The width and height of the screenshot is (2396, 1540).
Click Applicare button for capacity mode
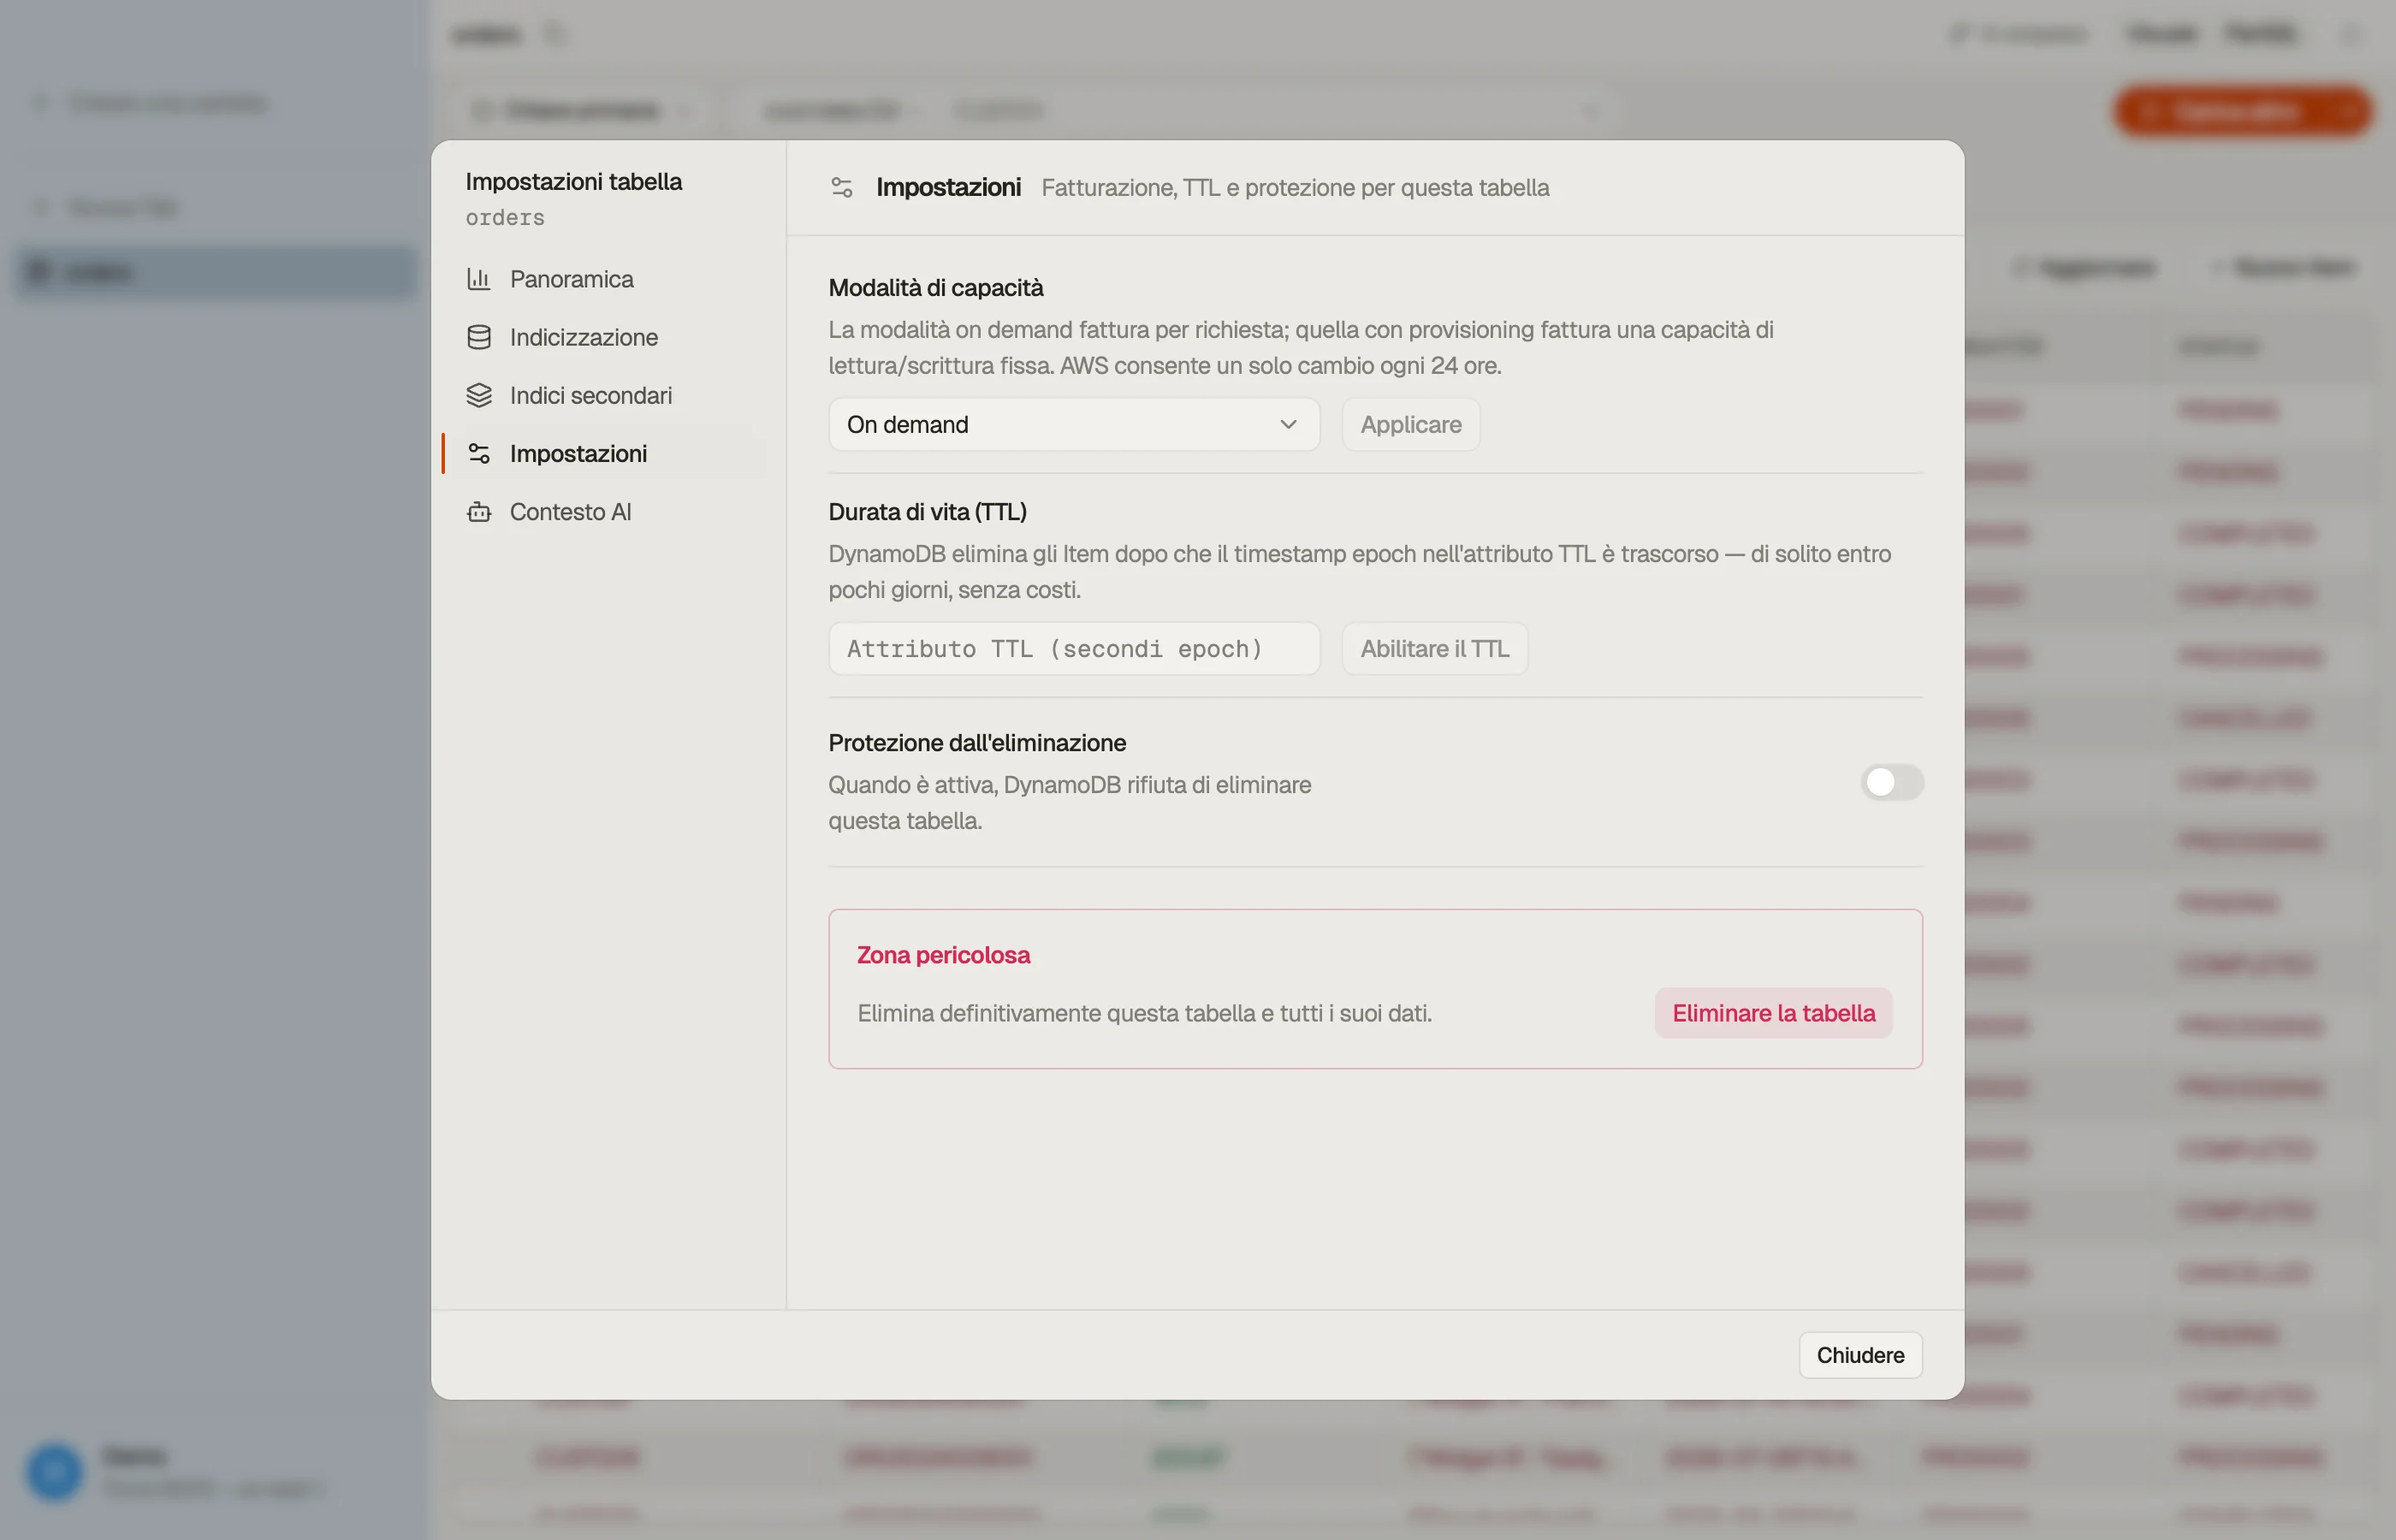point(1410,424)
